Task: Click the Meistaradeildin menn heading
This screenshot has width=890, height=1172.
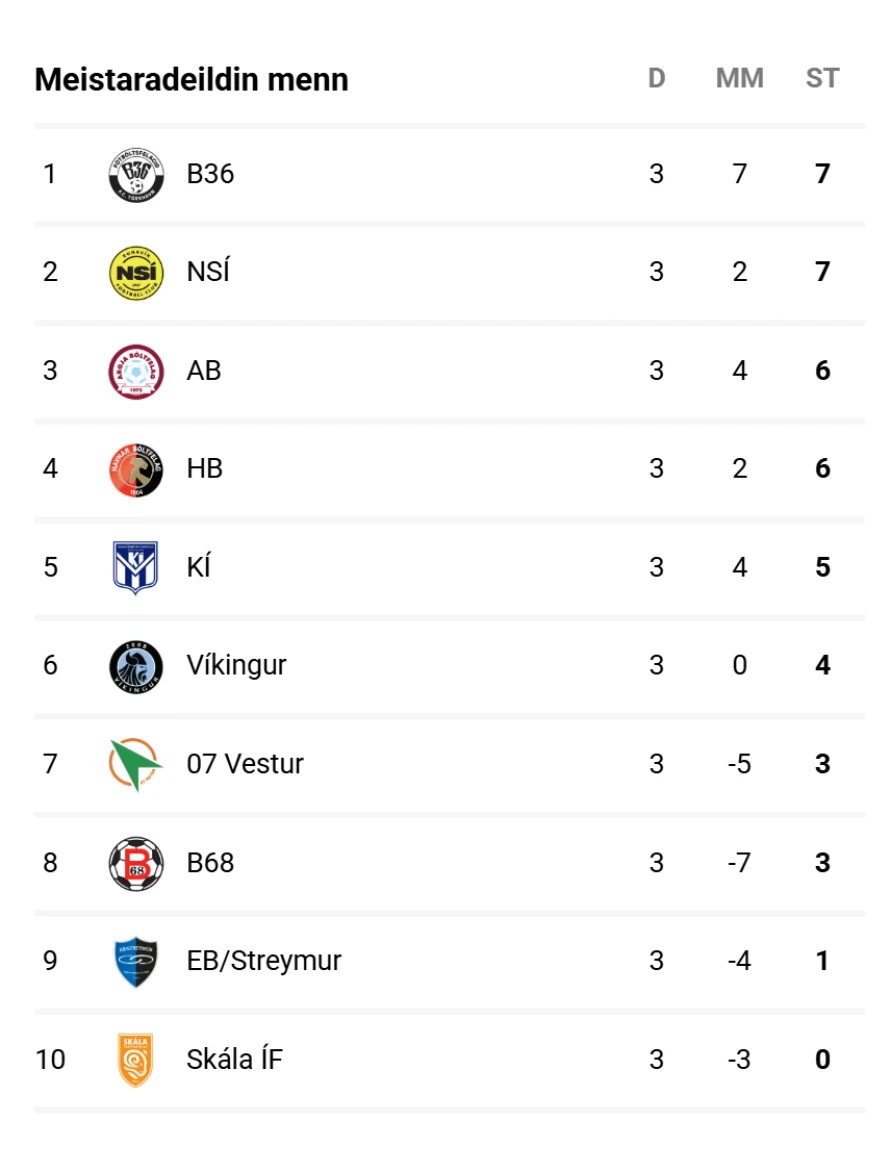Action: pyautogui.click(x=191, y=80)
